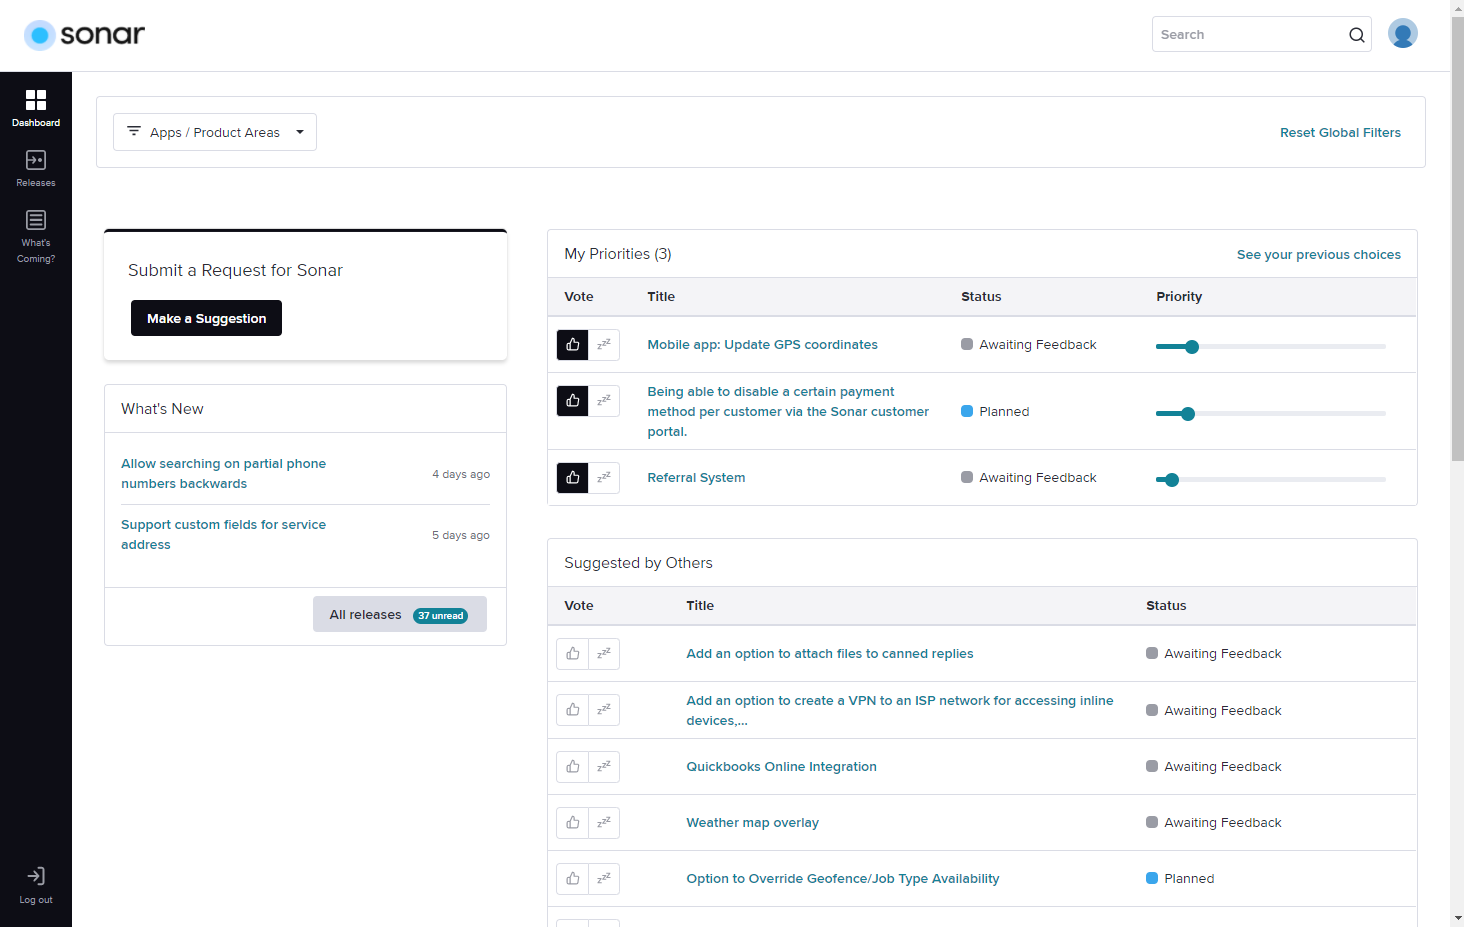Click the My Priorities (3) heading

tap(618, 254)
